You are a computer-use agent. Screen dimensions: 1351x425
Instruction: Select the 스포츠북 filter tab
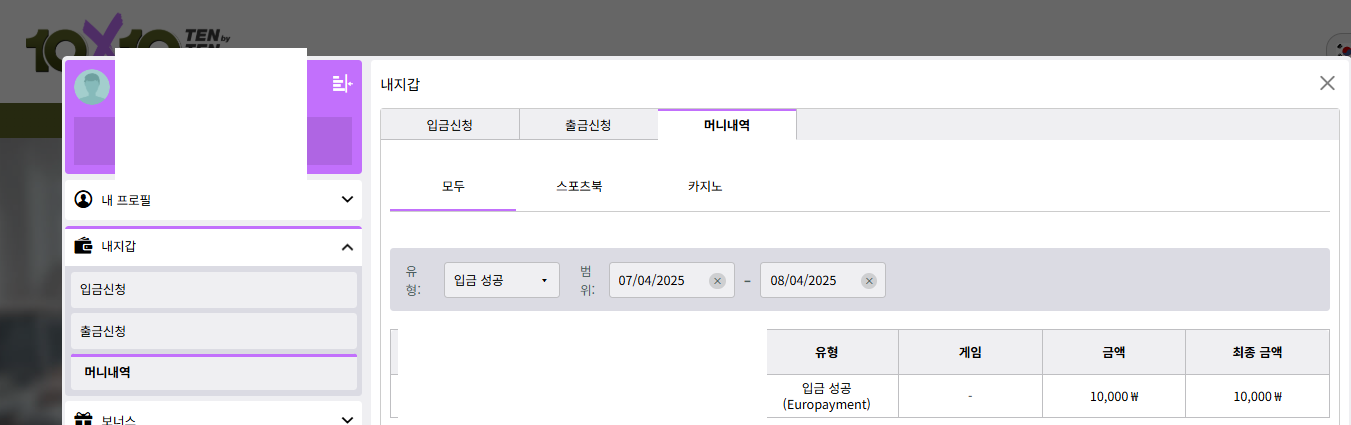click(579, 187)
